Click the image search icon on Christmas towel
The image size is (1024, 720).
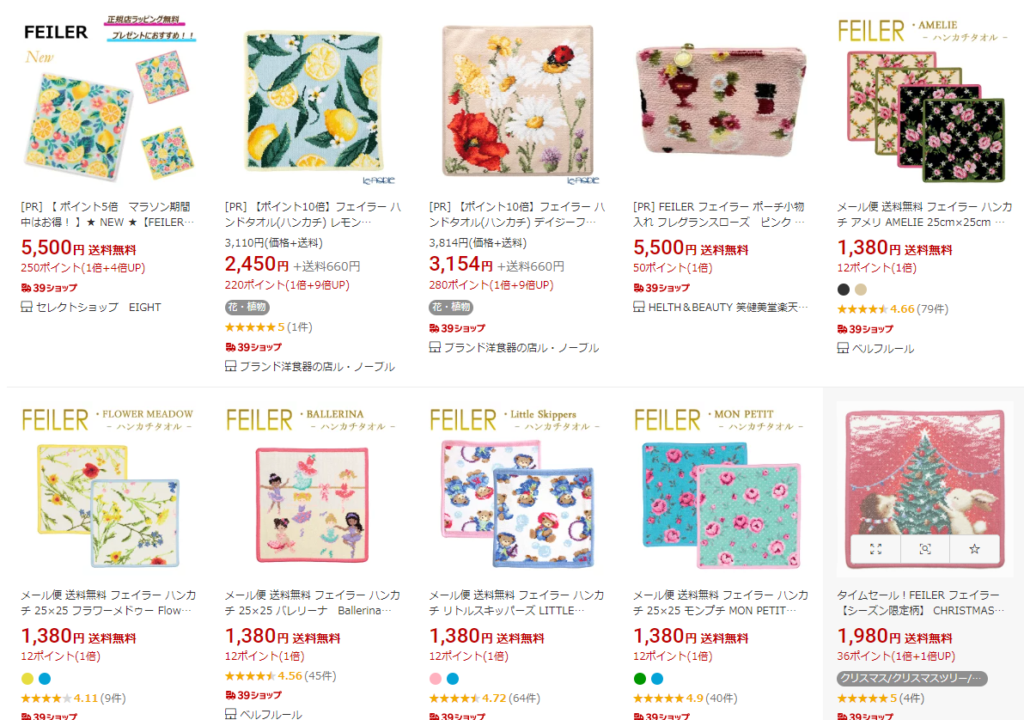(925, 548)
